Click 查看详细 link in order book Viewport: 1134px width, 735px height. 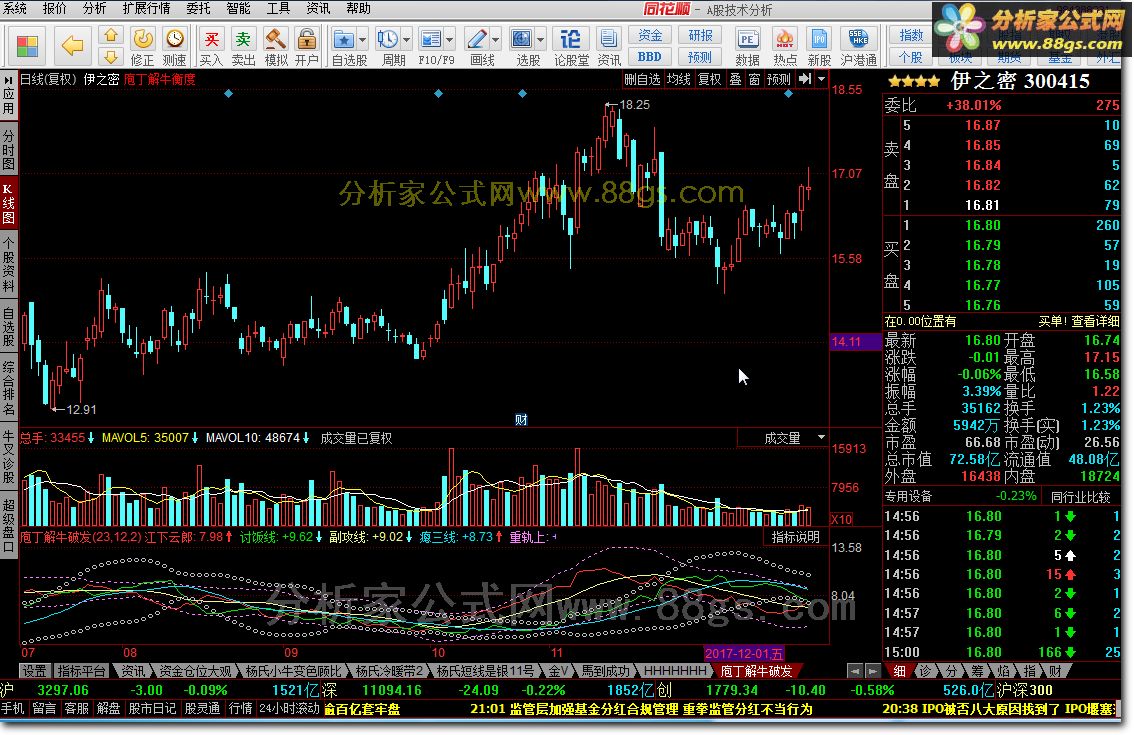(x=1096, y=321)
